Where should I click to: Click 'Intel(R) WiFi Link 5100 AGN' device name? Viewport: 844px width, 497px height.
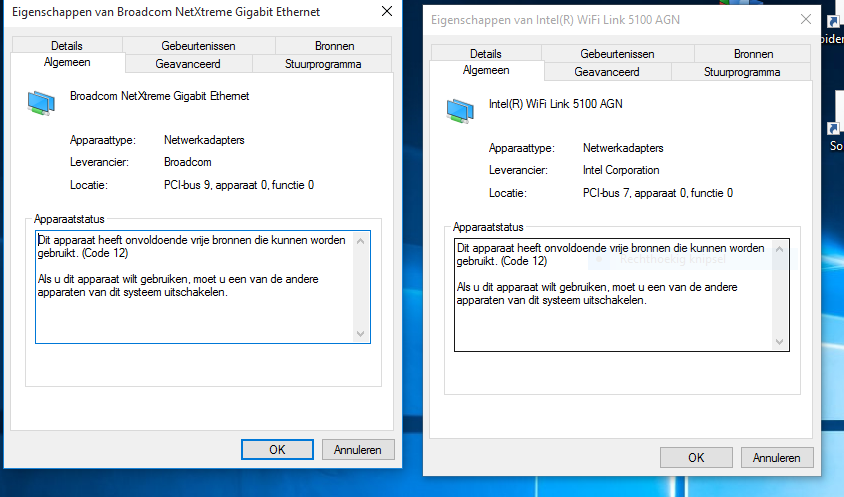pyautogui.click(x=555, y=104)
